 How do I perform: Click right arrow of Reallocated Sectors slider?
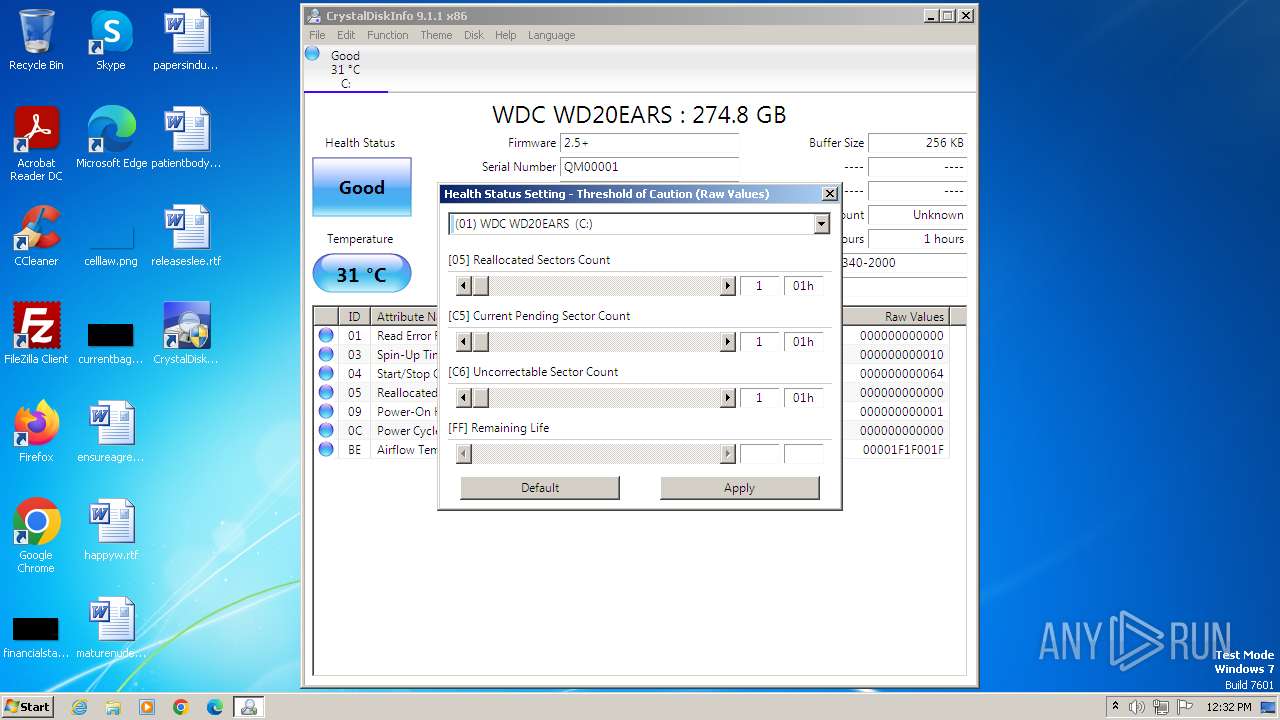728,286
